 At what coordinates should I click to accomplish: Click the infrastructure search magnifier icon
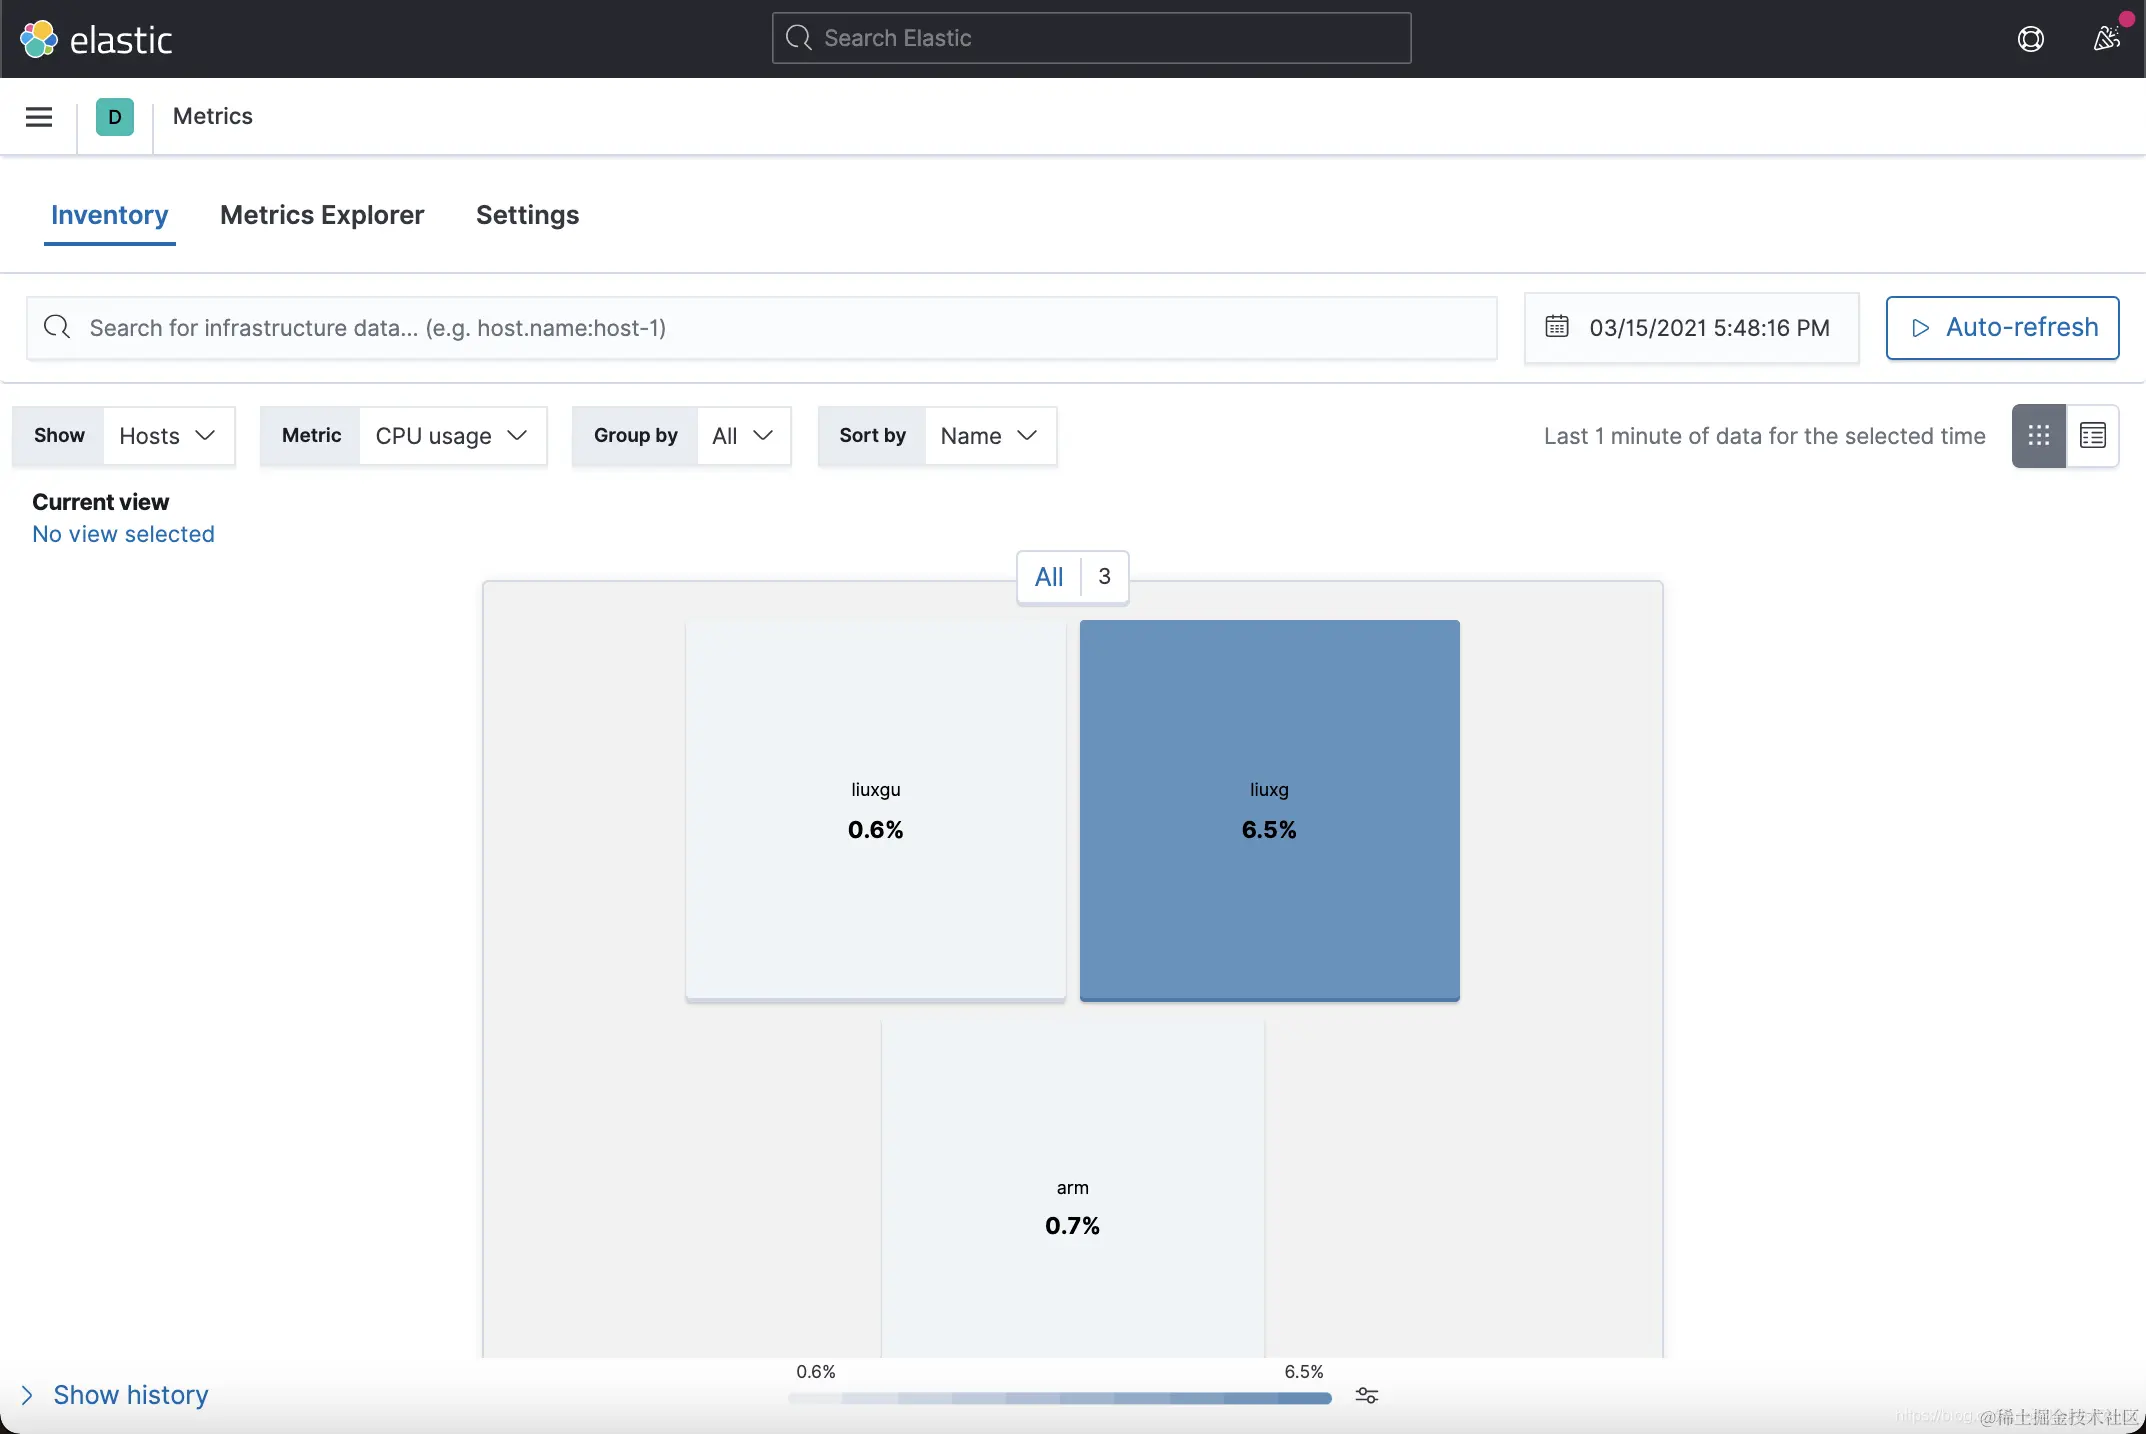(57, 327)
